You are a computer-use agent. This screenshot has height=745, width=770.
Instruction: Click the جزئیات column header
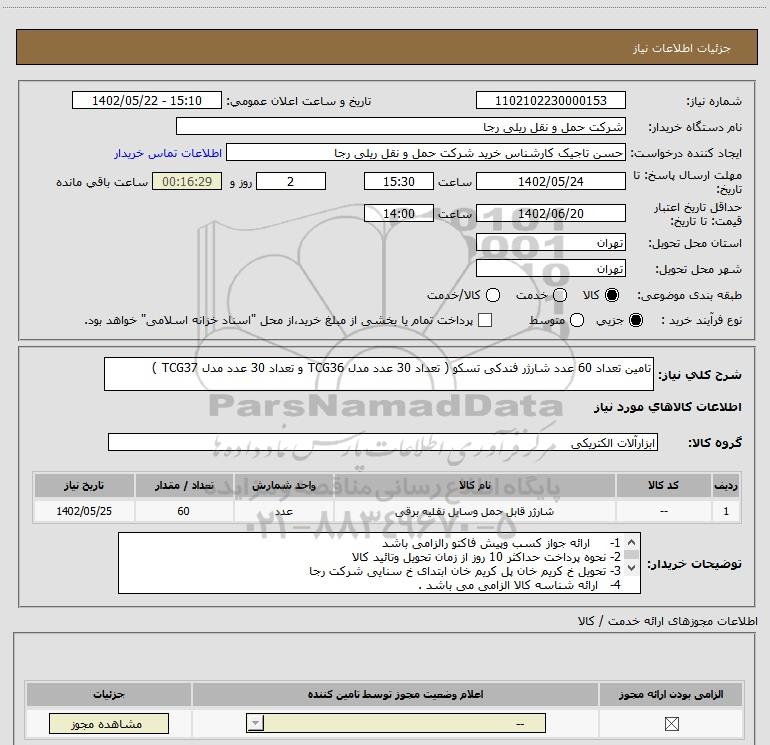point(109,694)
